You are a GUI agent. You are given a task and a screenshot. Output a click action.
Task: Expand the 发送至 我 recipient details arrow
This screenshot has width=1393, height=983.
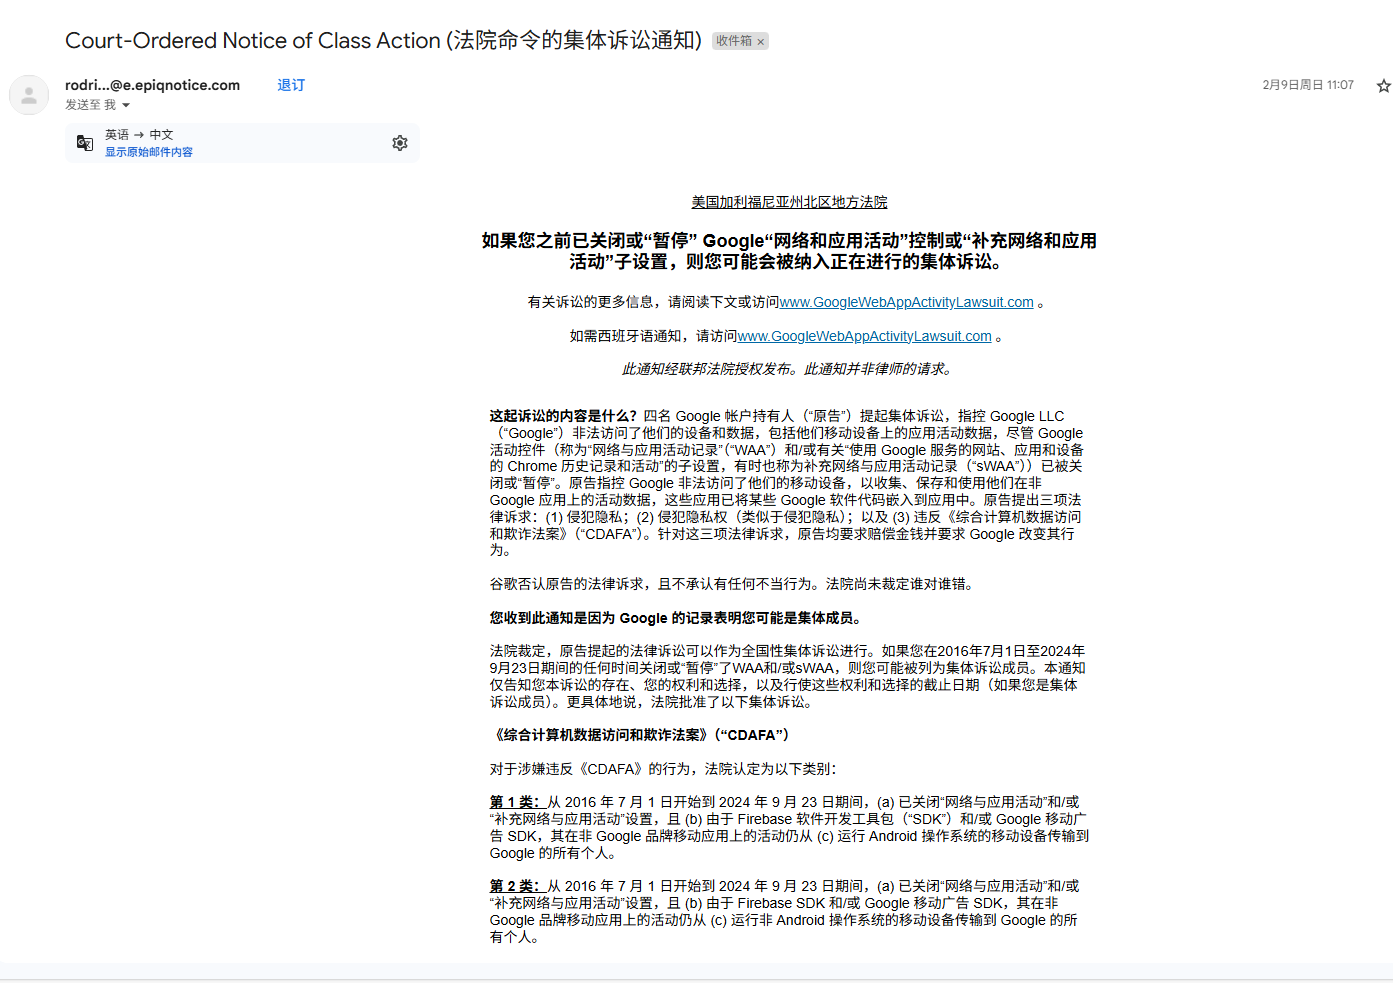(x=126, y=105)
